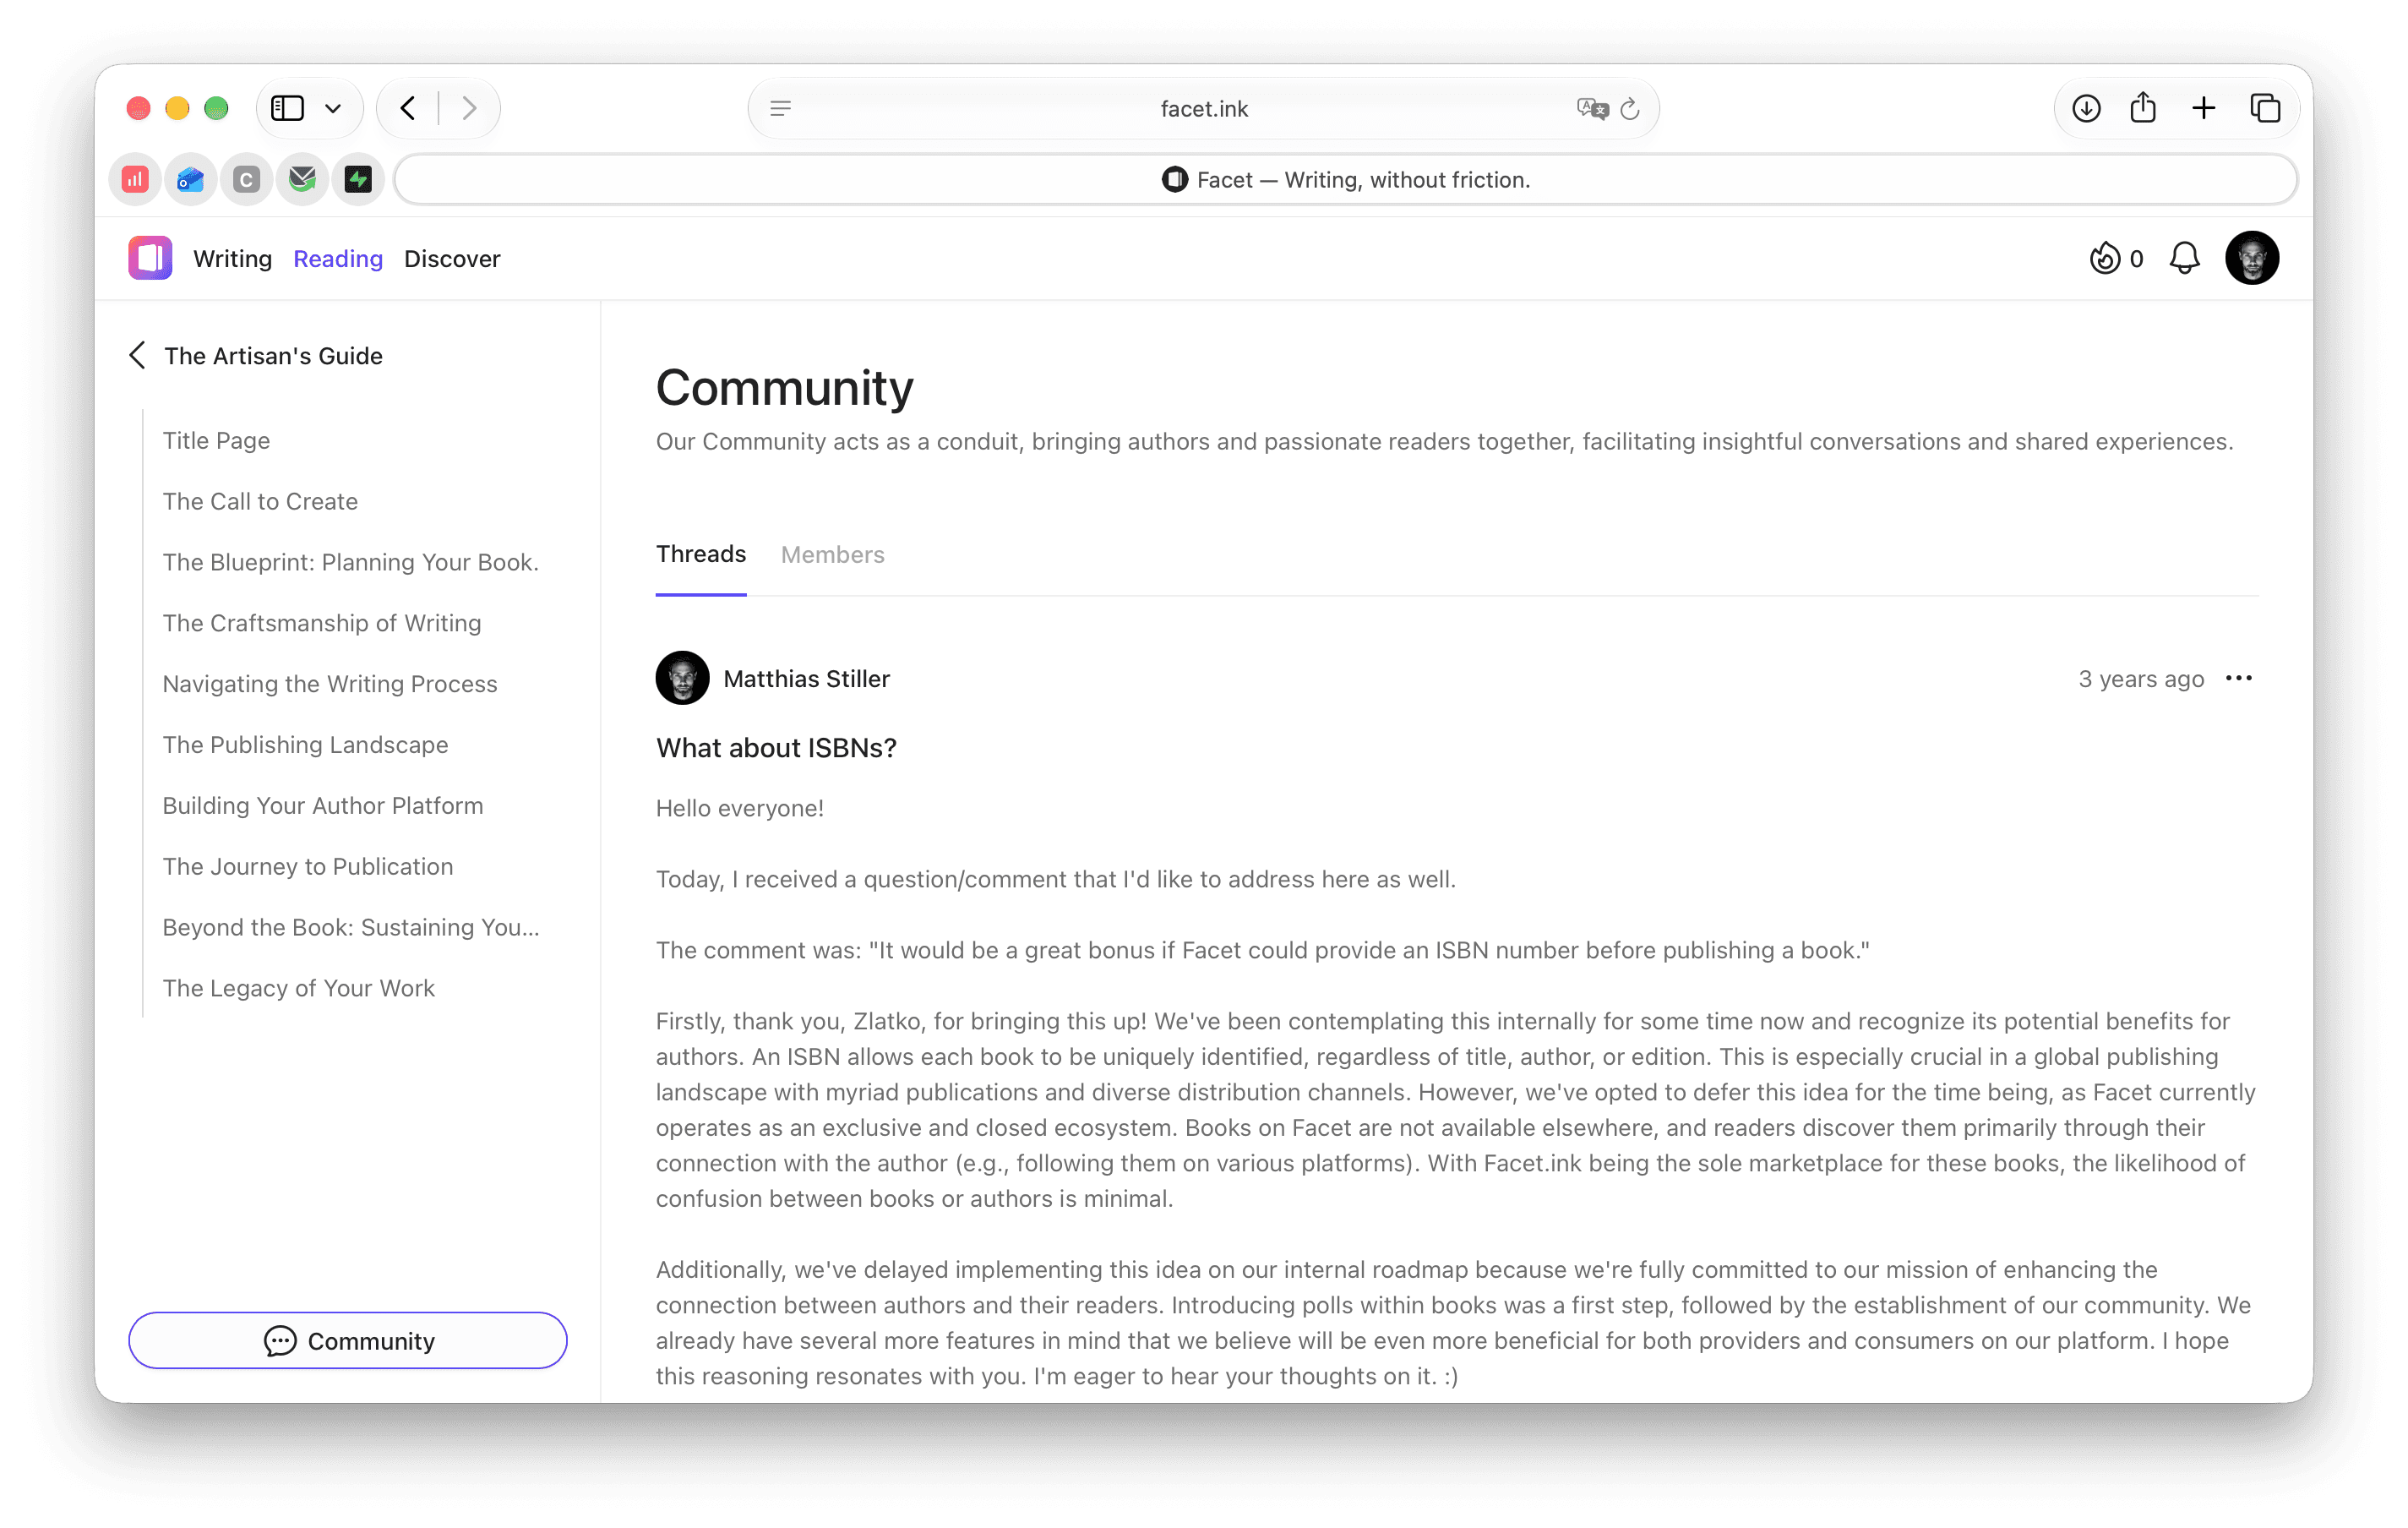
Task: Open The Blueprint: Planning Your Book chapter
Action: (350, 562)
